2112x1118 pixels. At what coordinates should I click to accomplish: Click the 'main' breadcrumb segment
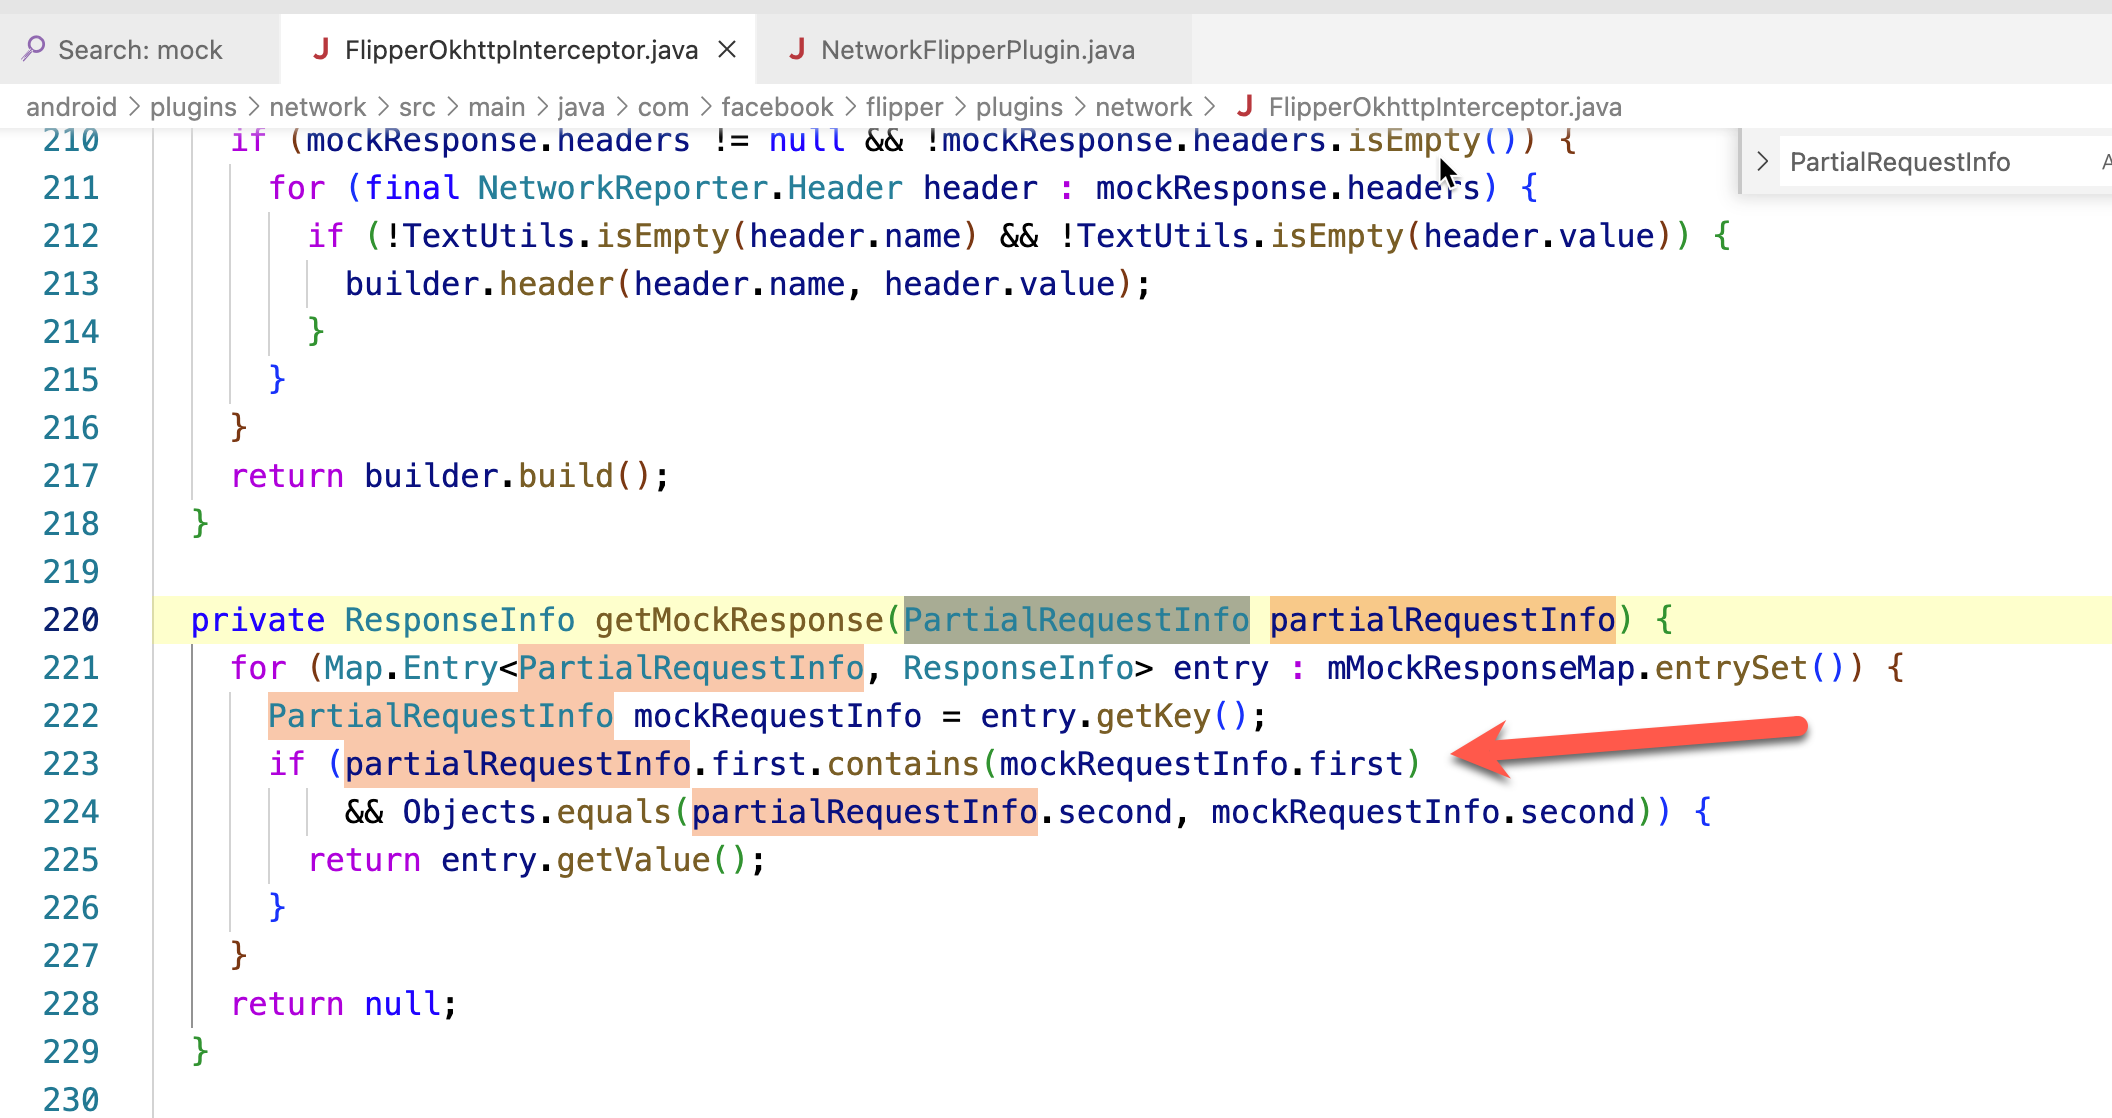(496, 107)
